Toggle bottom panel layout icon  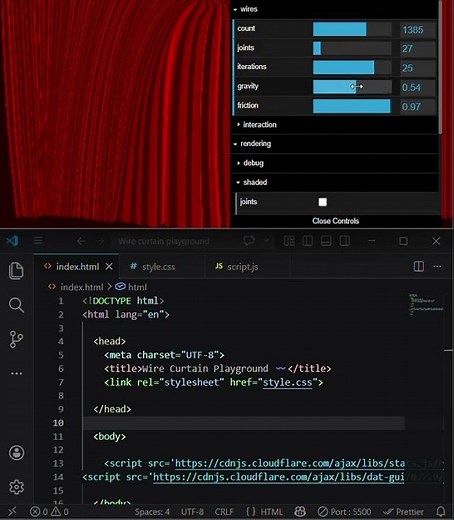[x=326, y=241]
